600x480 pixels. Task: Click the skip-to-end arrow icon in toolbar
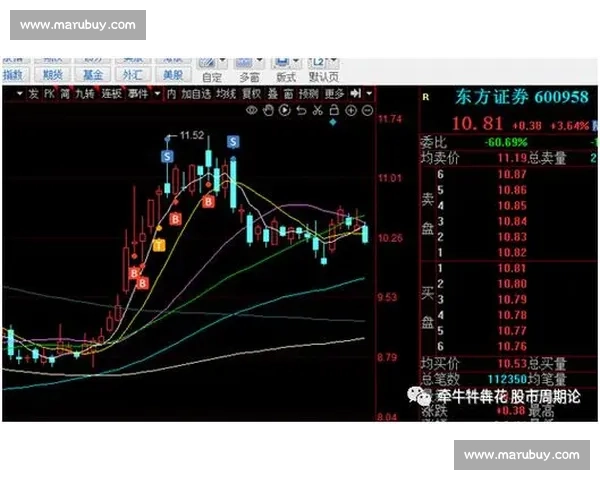(x=356, y=93)
